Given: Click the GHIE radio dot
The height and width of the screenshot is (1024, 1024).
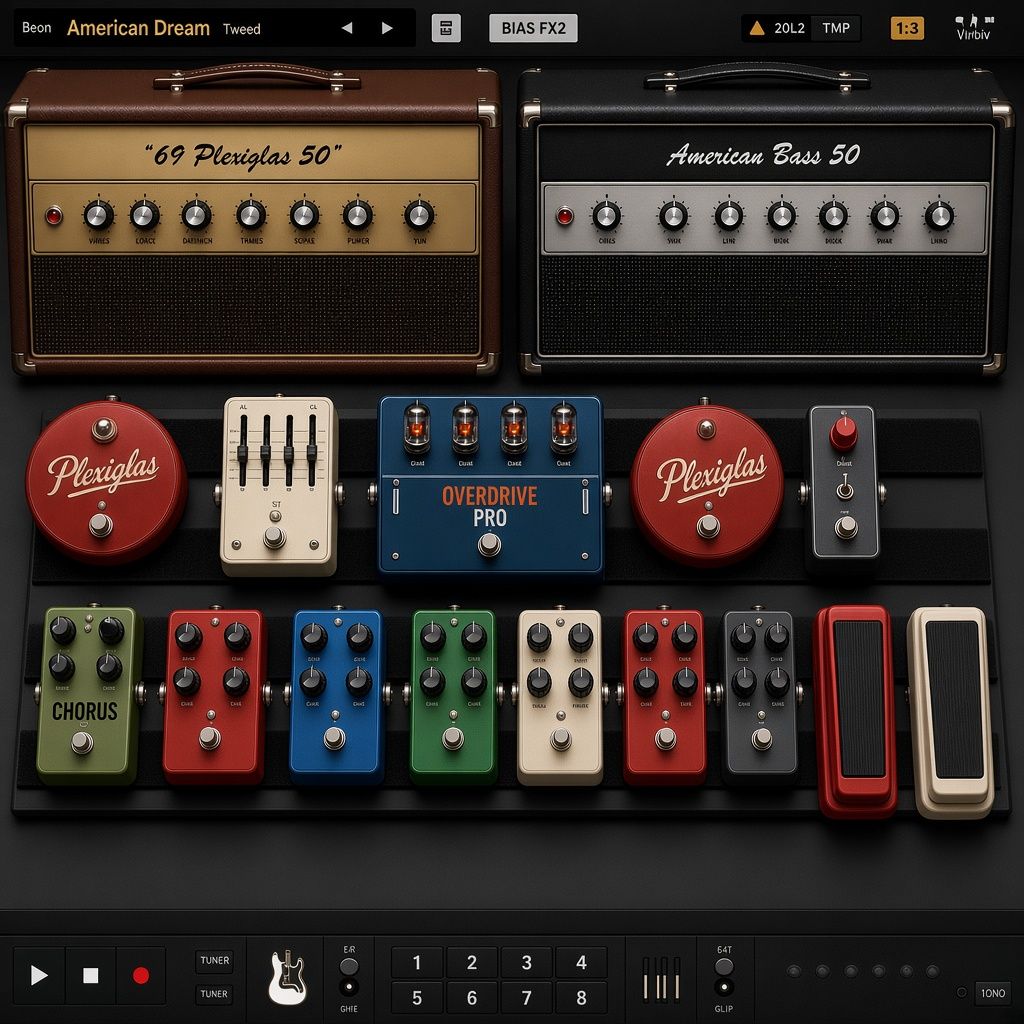Looking at the screenshot, I should (349, 987).
